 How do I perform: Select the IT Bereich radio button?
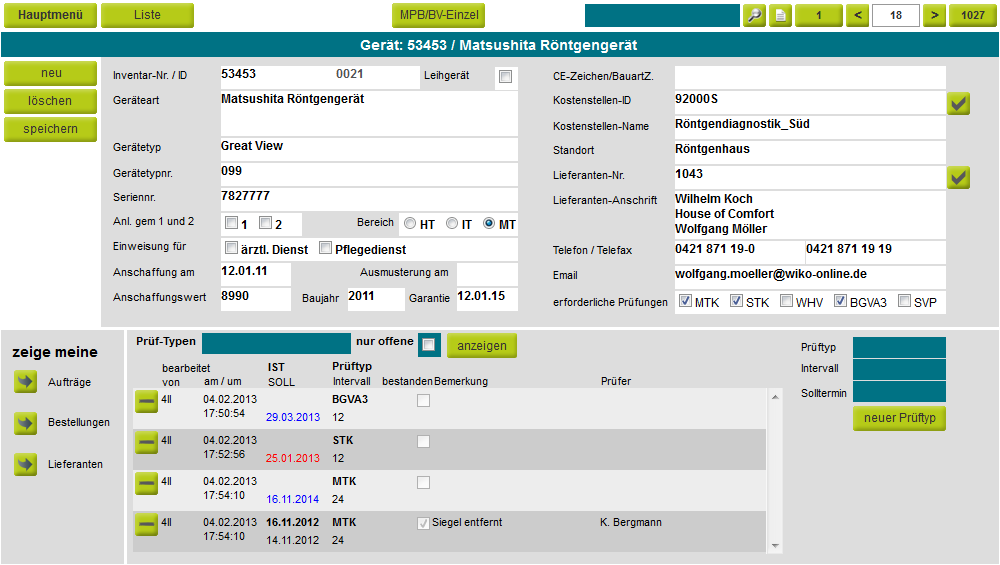tap(452, 224)
